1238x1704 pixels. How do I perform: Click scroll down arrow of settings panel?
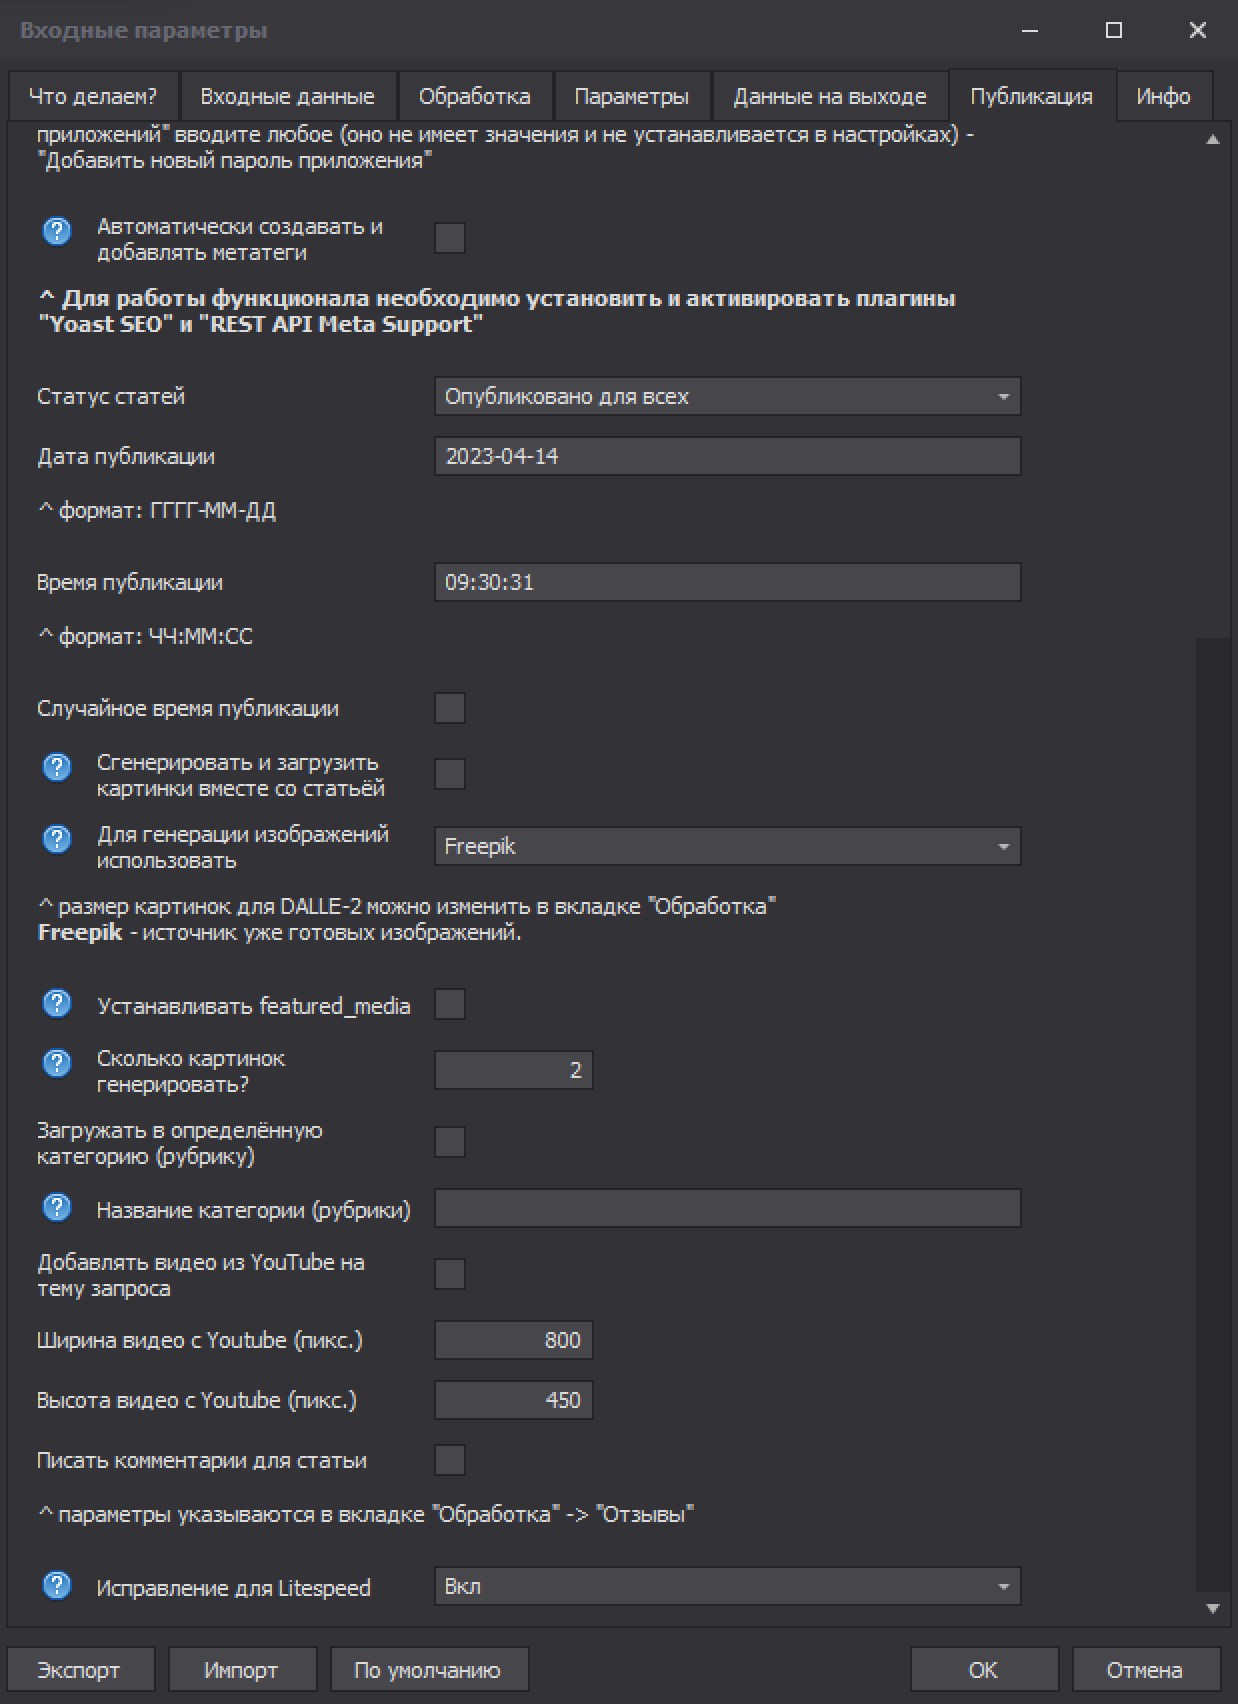point(1213,1609)
